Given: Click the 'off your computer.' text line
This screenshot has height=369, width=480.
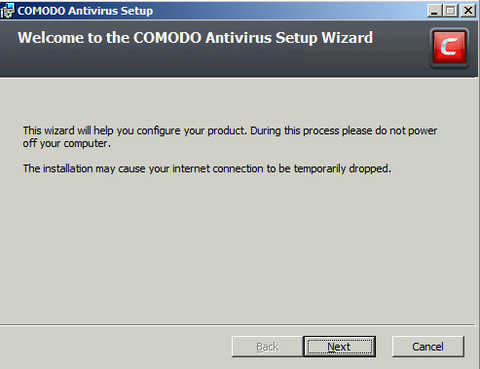Looking at the screenshot, I should (x=67, y=143).
